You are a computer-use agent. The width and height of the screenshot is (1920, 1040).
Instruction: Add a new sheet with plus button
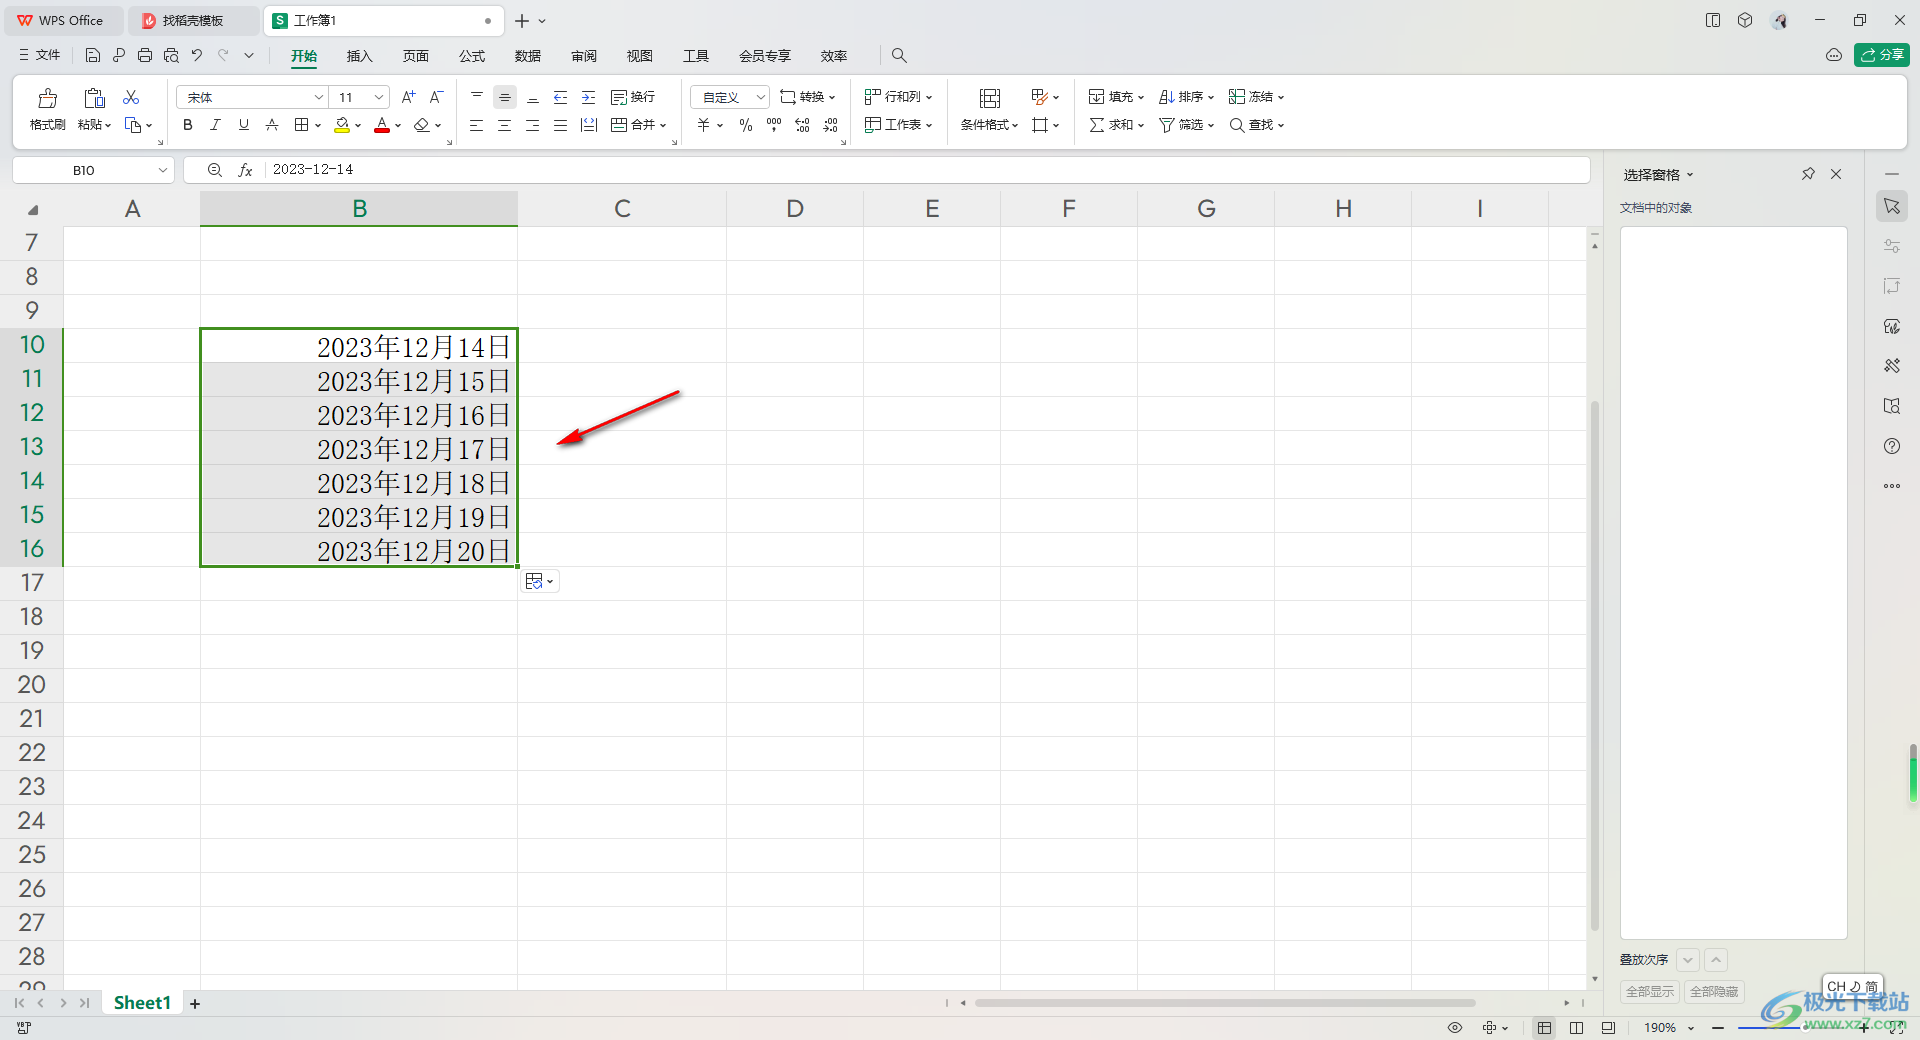coord(195,1003)
